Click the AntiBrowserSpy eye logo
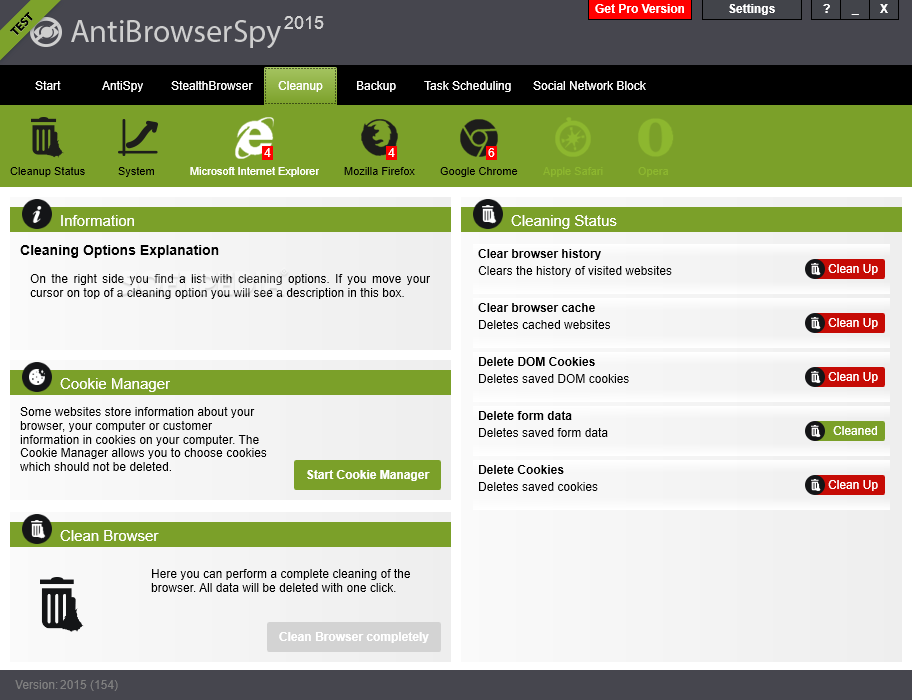Viewport: 912px width, 700px height. pos(46,32)
